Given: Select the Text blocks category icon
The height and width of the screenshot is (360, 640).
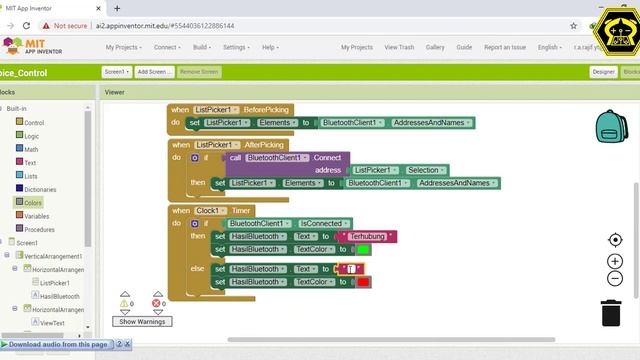Looking at the screenshot, I should (x=19, y=162).
